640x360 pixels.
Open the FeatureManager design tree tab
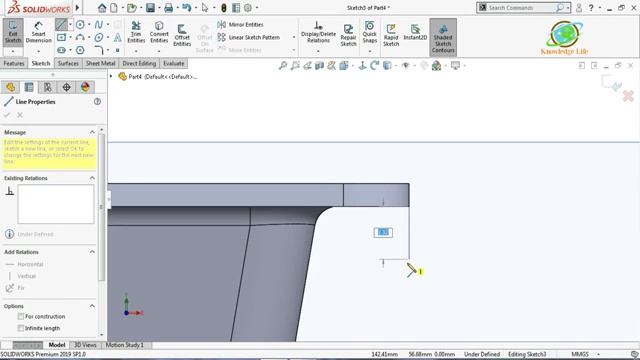coord(10,87)
